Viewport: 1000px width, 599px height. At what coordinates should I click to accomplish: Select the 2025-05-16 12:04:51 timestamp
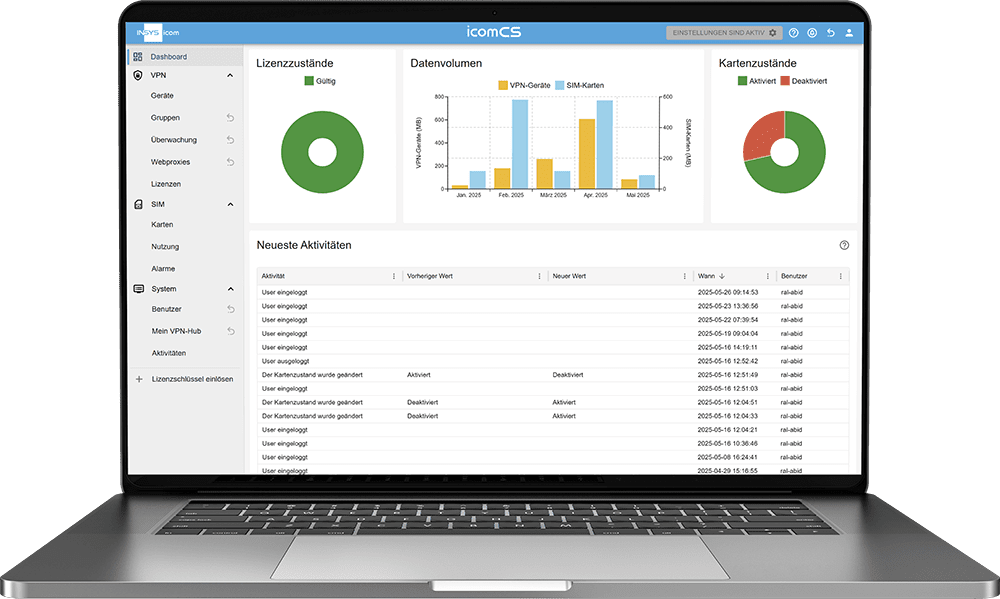tap(728, 403)
